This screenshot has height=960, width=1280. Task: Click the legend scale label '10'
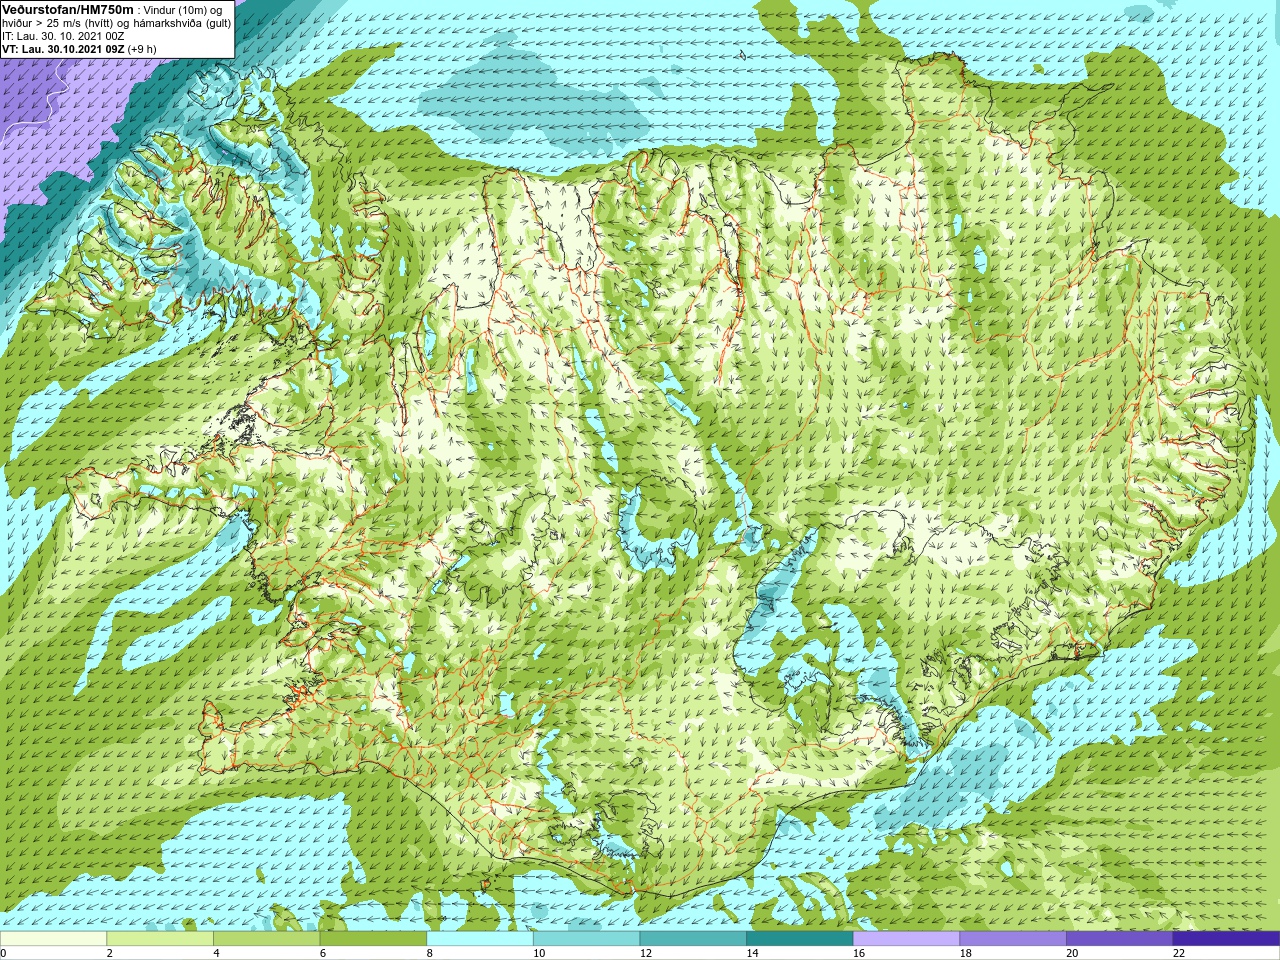point(539,953)
